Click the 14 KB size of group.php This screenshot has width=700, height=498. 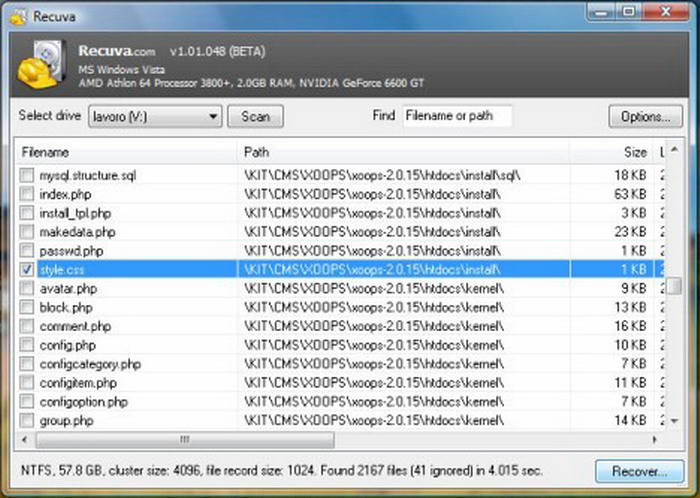[x=630, y=420]
